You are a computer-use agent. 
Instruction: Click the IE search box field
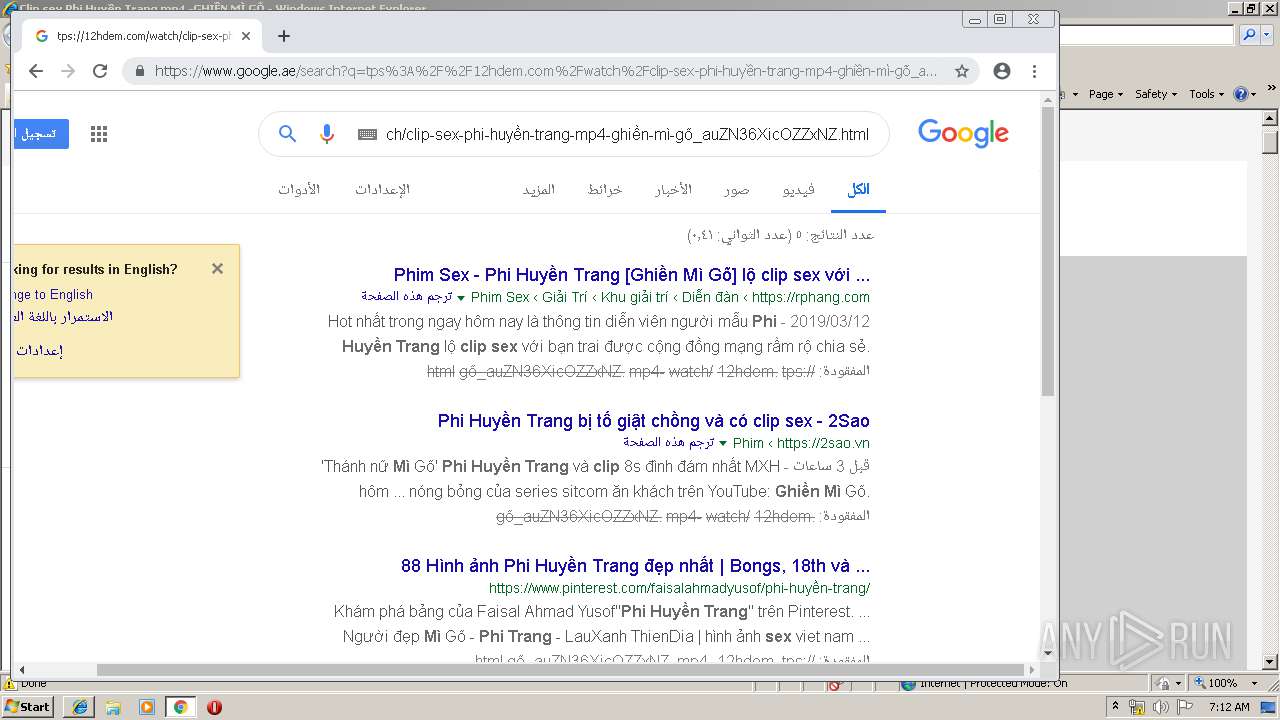pos(1147,35)
